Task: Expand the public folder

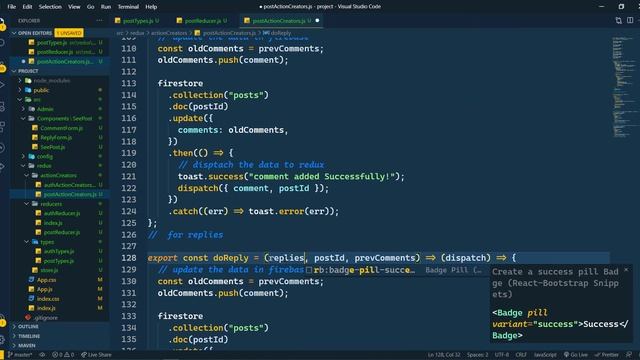Action: [x=20, y=90]
